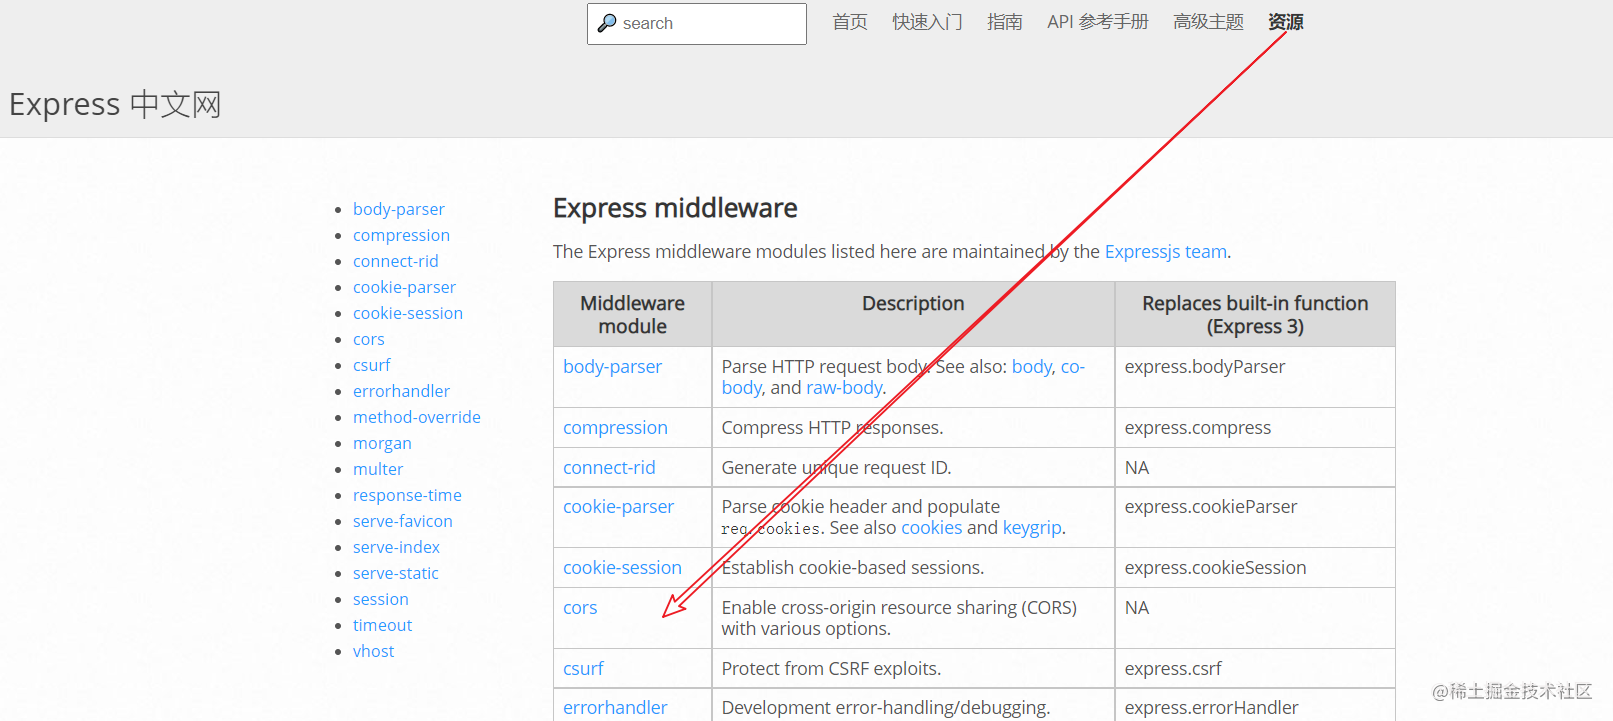Viewport: 1613px width, 721px height.
Task: Follow the raw-body link in description
Action: [x=844, y=388]
